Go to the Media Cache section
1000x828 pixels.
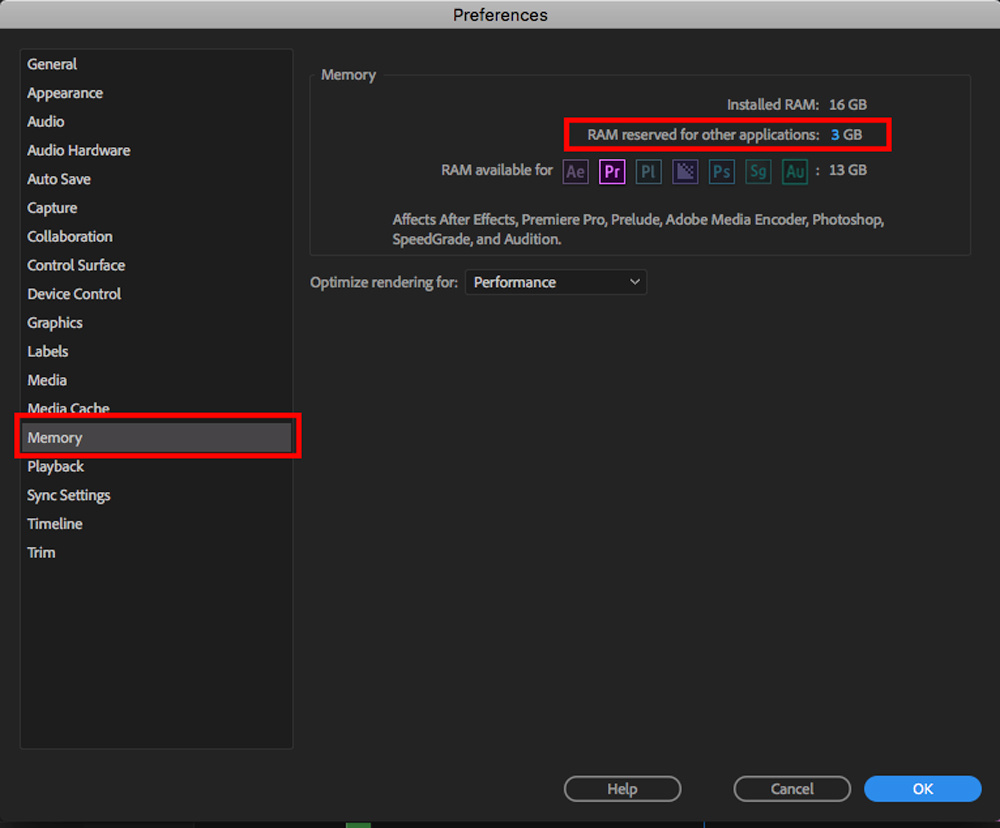pos(68,408)
